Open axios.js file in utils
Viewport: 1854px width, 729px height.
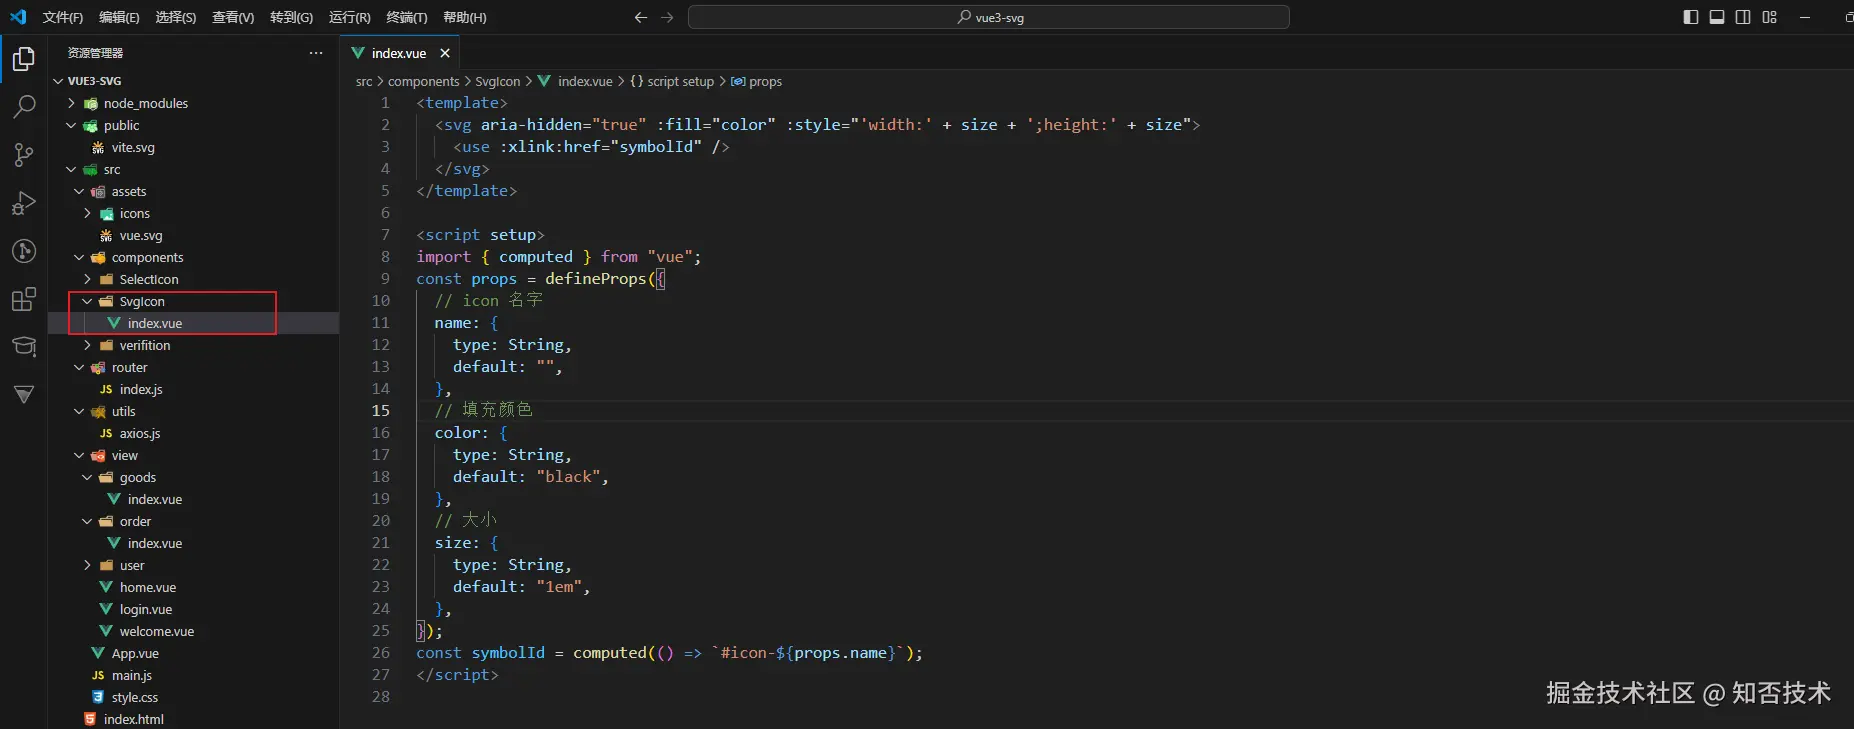(194, 433)
